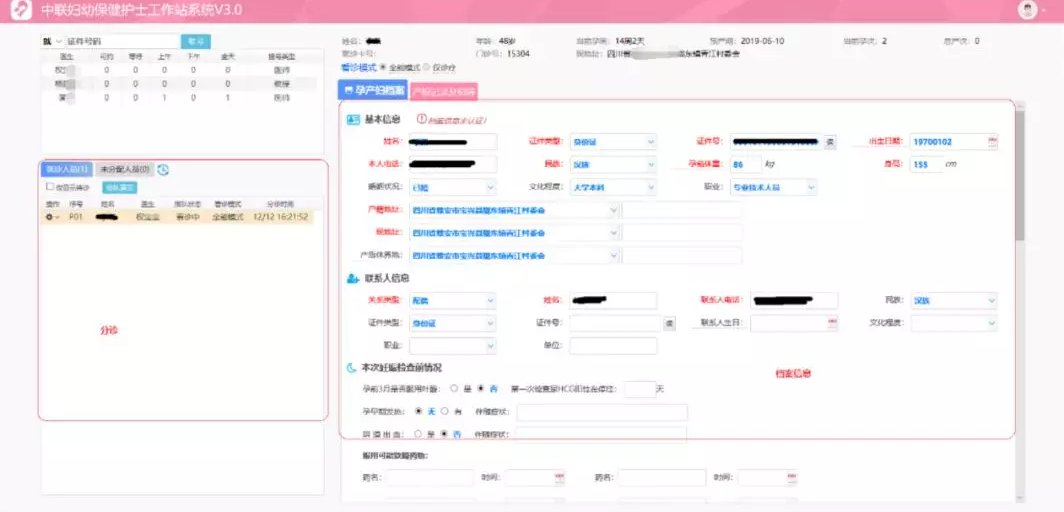Screen dimensions: 1064x512
Task: Click the contact's empty 证件号 field
Action: 615,323
